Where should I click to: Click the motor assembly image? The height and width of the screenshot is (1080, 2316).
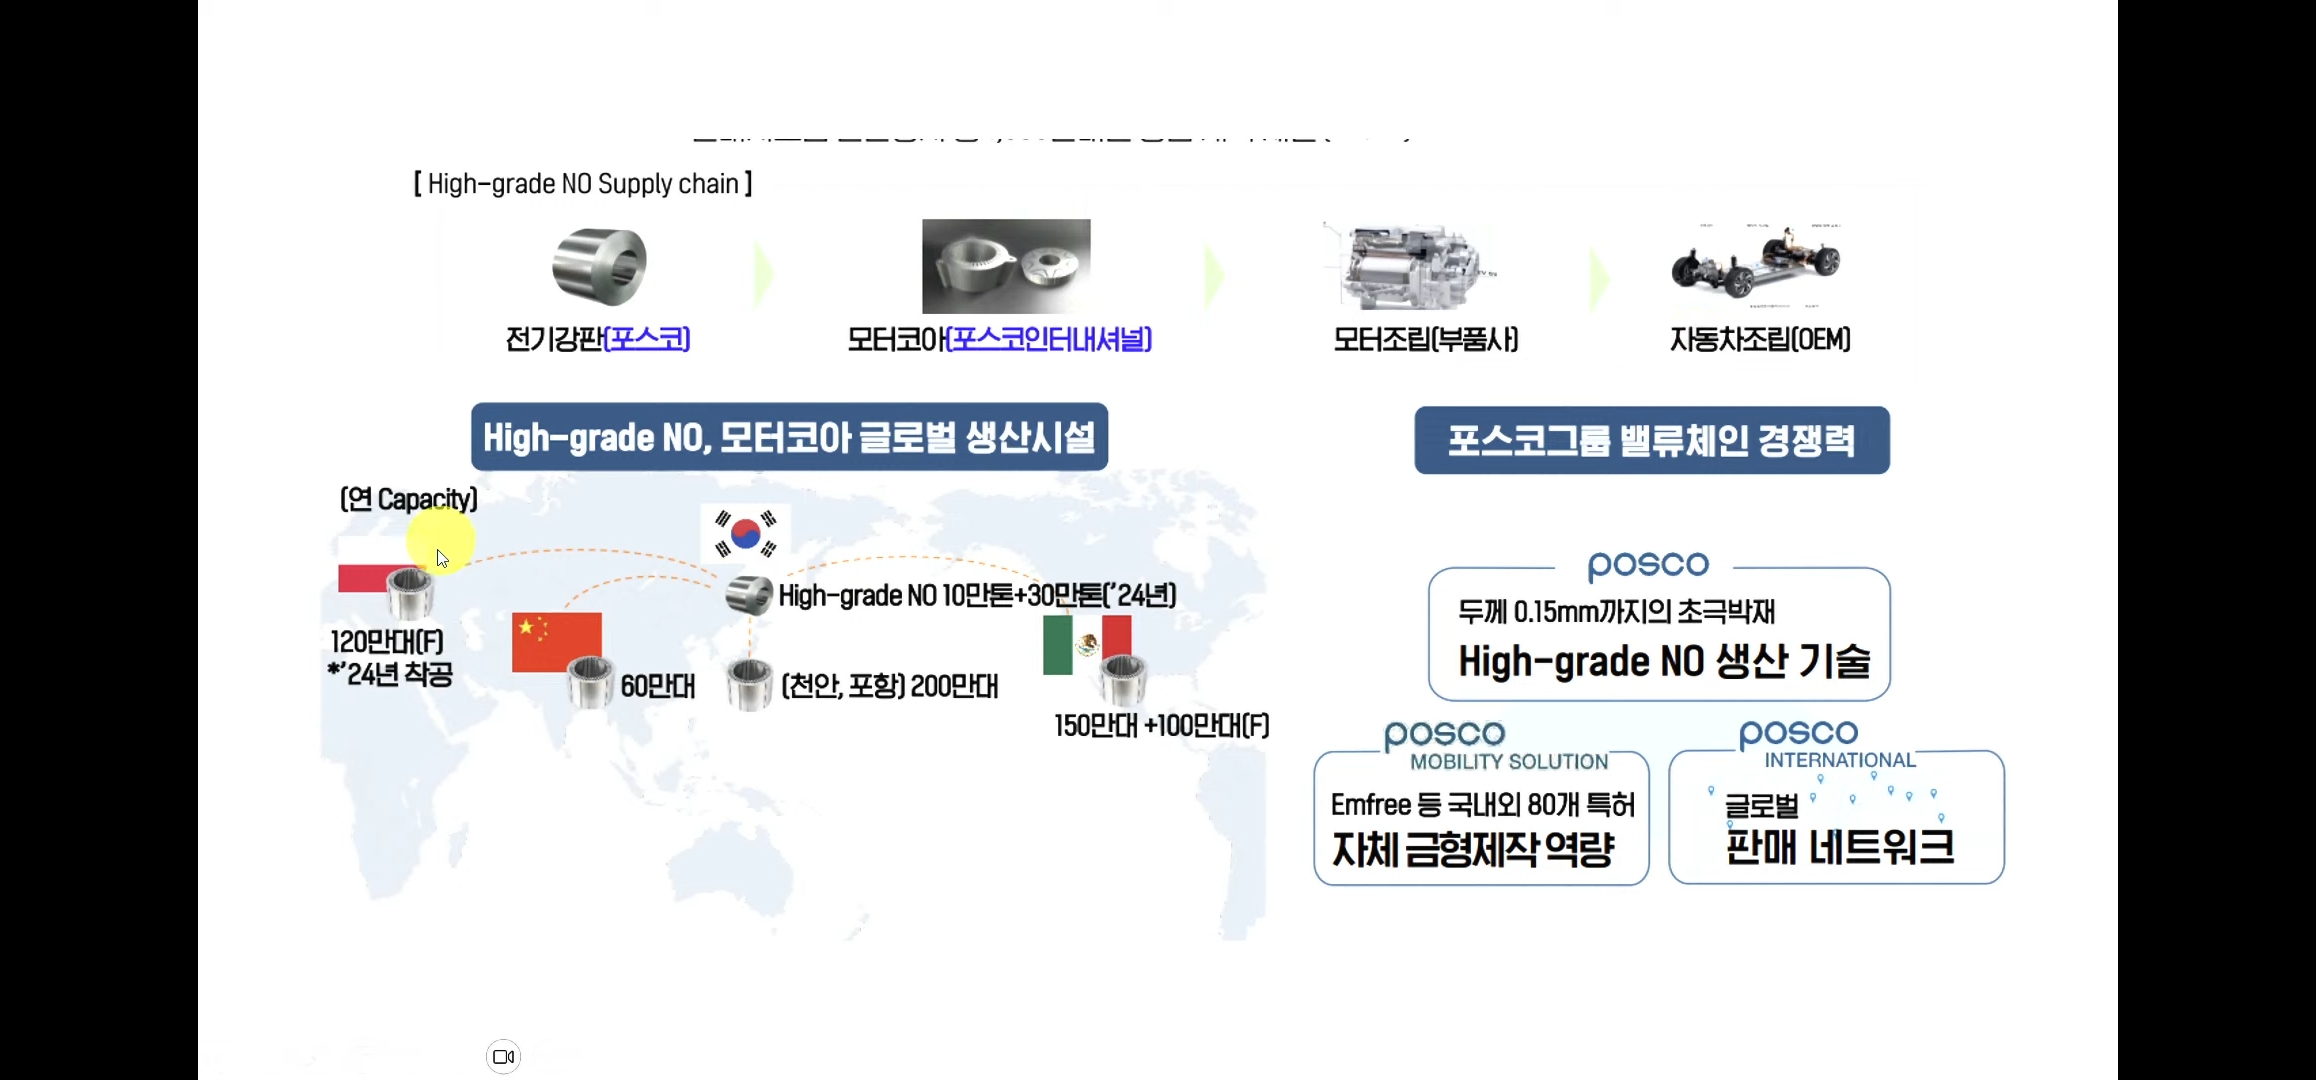[1411, 266]
